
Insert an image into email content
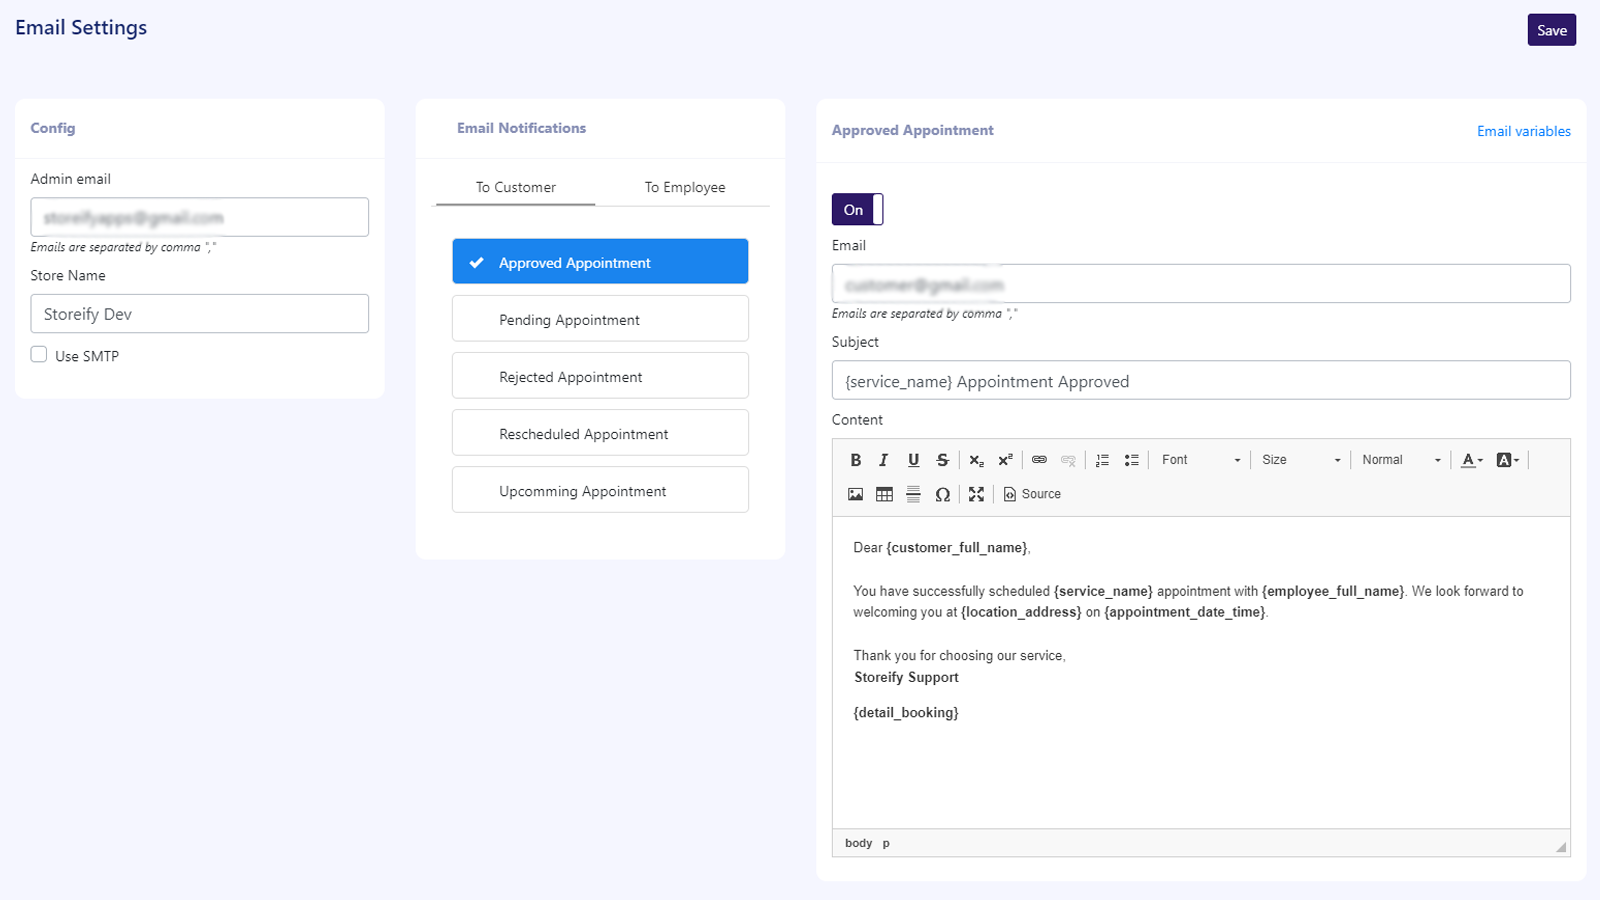[x=855, y=494]
